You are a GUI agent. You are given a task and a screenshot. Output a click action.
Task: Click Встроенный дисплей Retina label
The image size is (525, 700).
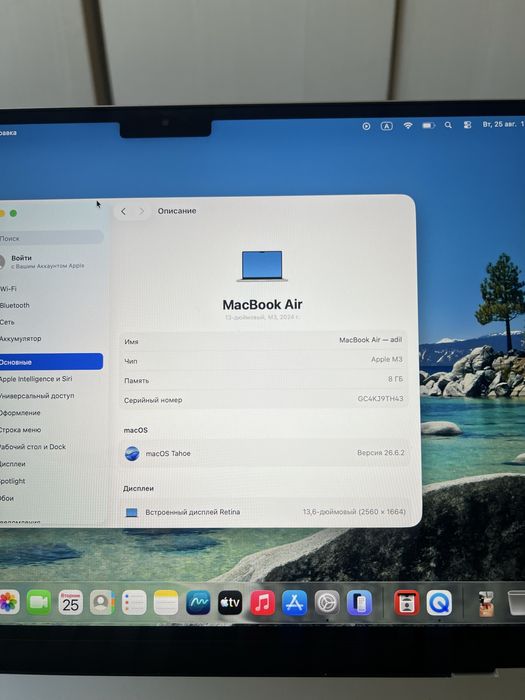(x=193, y=512)
